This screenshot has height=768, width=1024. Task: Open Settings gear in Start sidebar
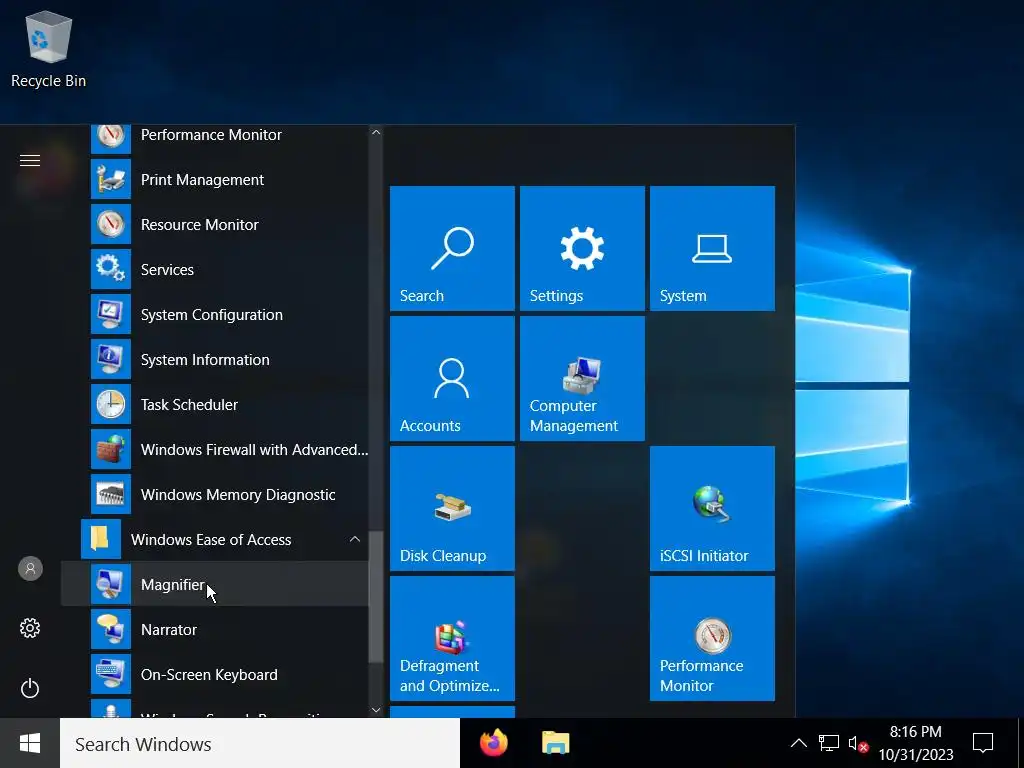tap(30, 628)
